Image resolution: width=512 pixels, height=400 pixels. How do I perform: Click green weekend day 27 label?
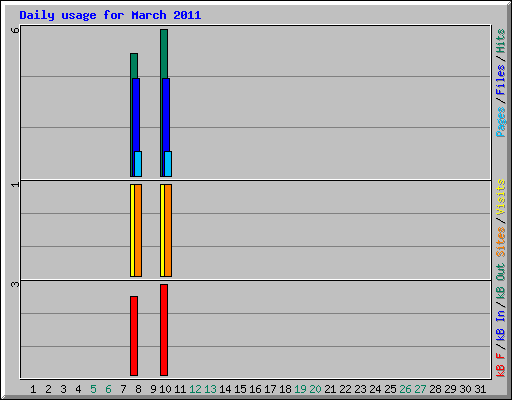pyautogui.click(x=420, y=389)
